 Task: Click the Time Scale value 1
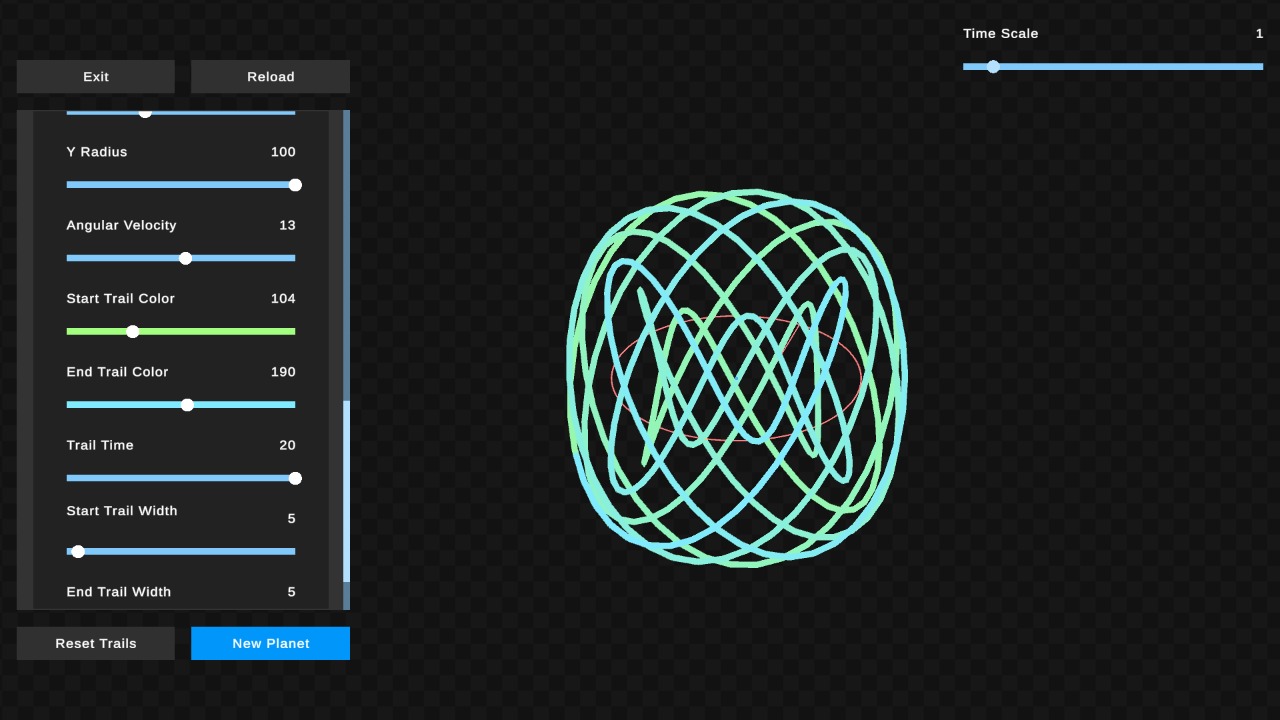pos(1260,34)
